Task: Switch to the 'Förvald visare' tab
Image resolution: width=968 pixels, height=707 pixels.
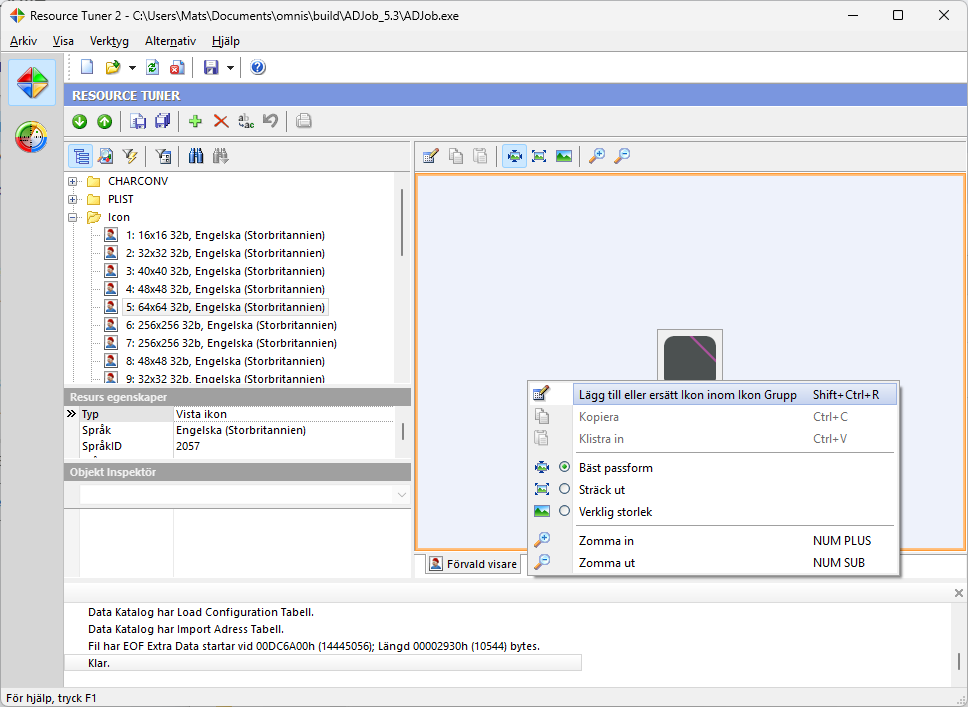Action: pos(474,564)
